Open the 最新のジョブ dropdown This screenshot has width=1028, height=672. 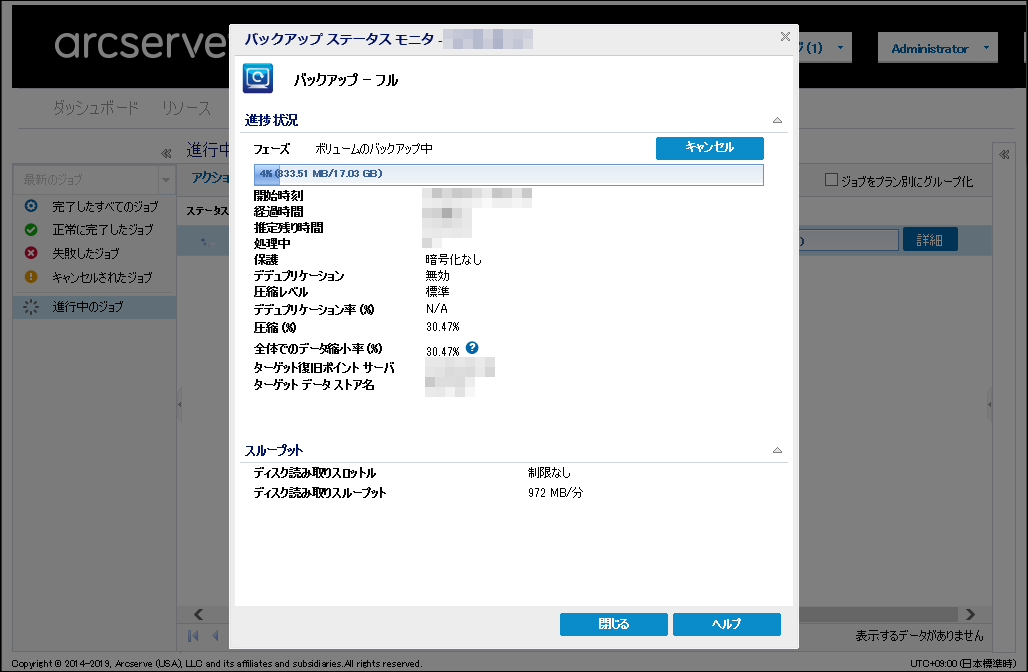[166, 179]
